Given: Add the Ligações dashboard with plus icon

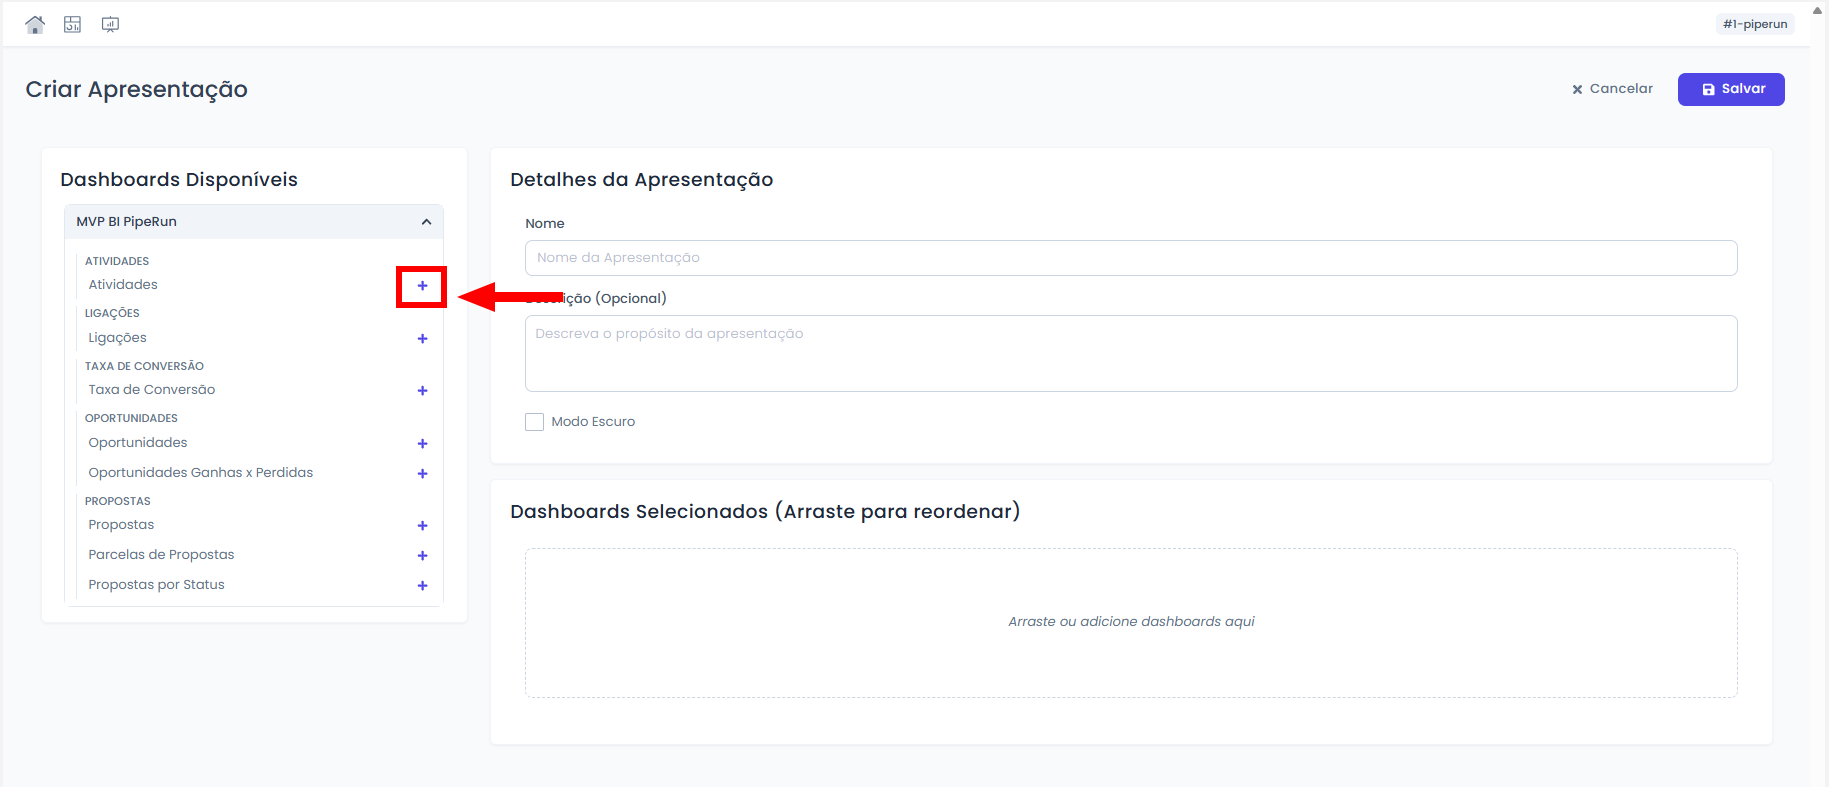Looking at the screenshot, I should coord(422,339).
